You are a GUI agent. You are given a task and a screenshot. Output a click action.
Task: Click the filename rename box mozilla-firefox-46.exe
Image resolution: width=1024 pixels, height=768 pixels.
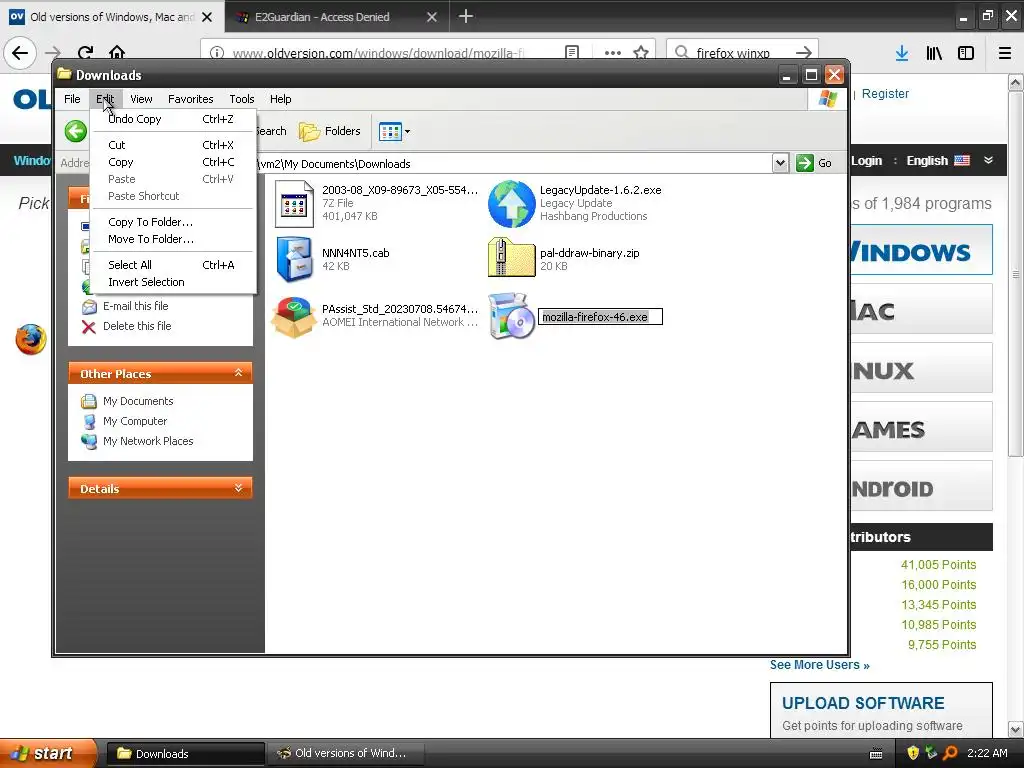(600, 317)
